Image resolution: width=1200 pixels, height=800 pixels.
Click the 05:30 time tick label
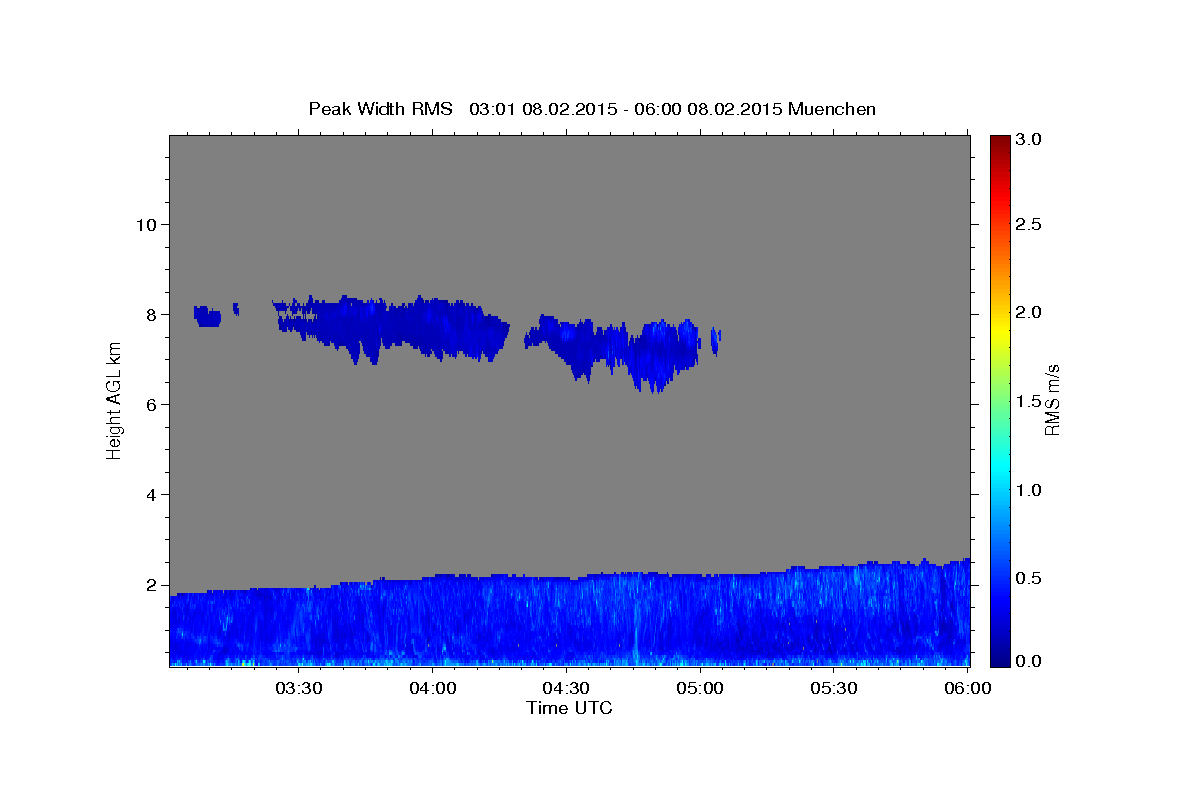point(834,688)
